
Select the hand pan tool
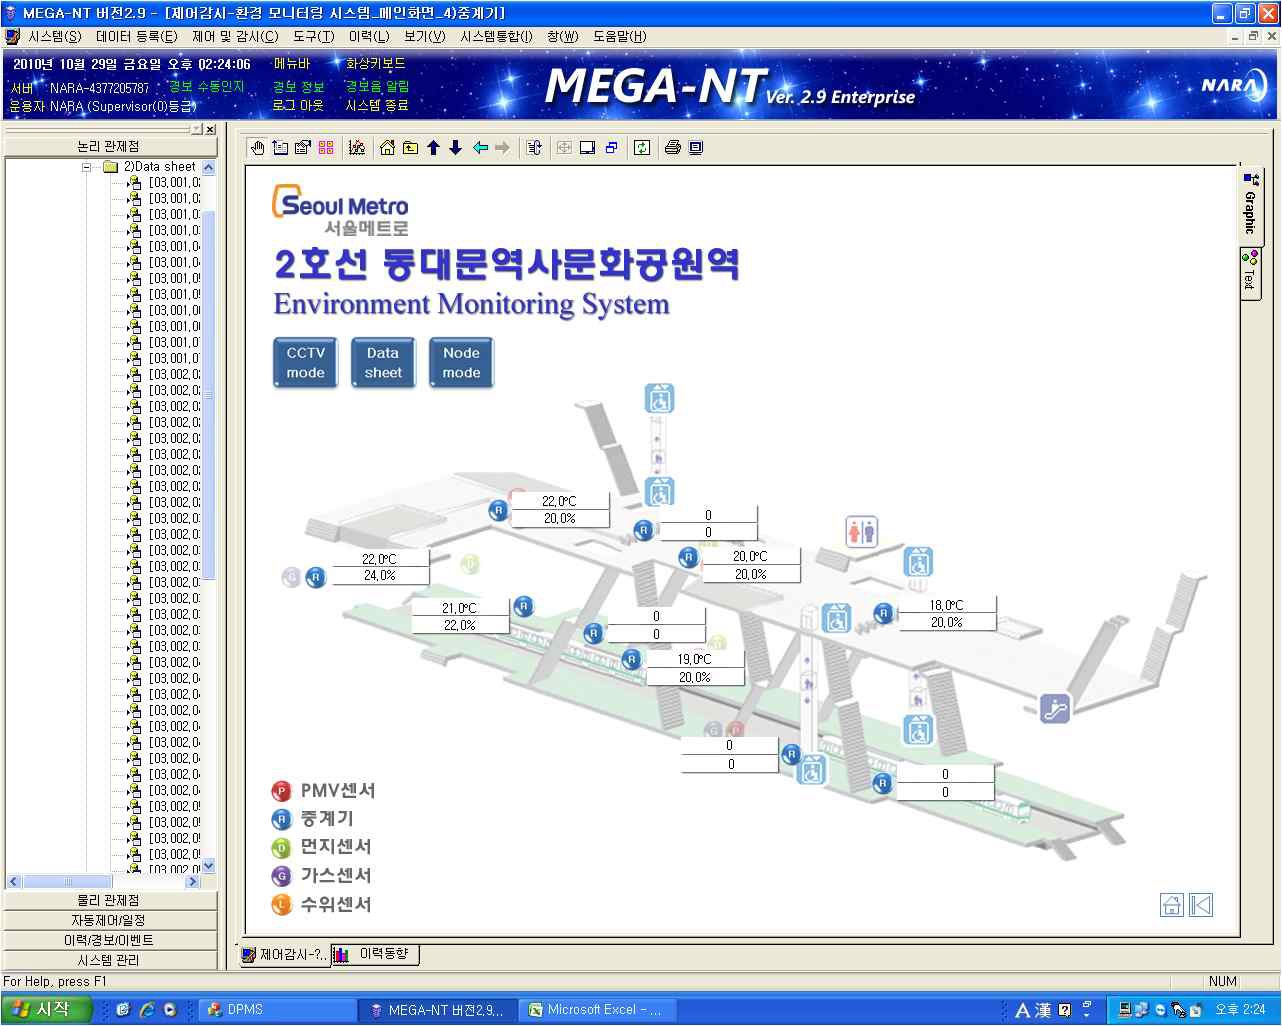[x=257, y=148]
